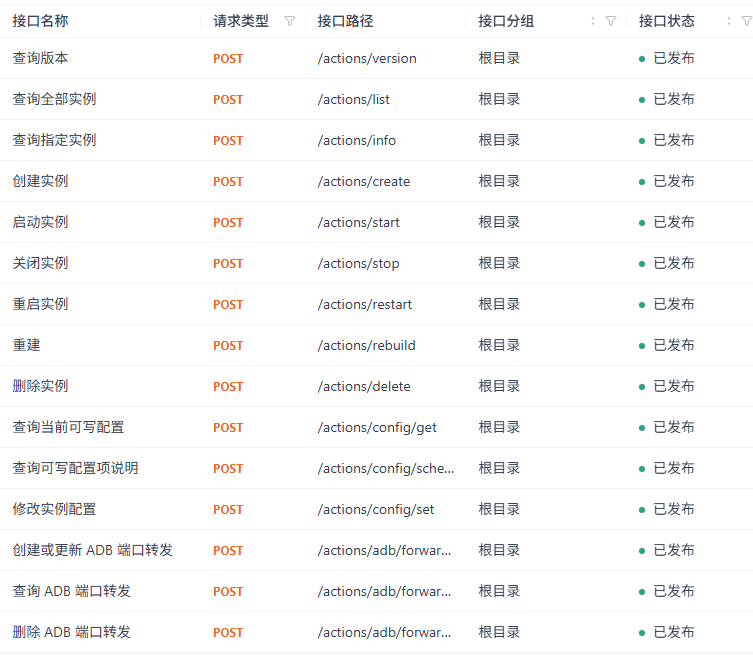Click 根目录 in the 启动实例 row
Image resolution: width=753 pixels, height=660 pixels.
(499, 222)
